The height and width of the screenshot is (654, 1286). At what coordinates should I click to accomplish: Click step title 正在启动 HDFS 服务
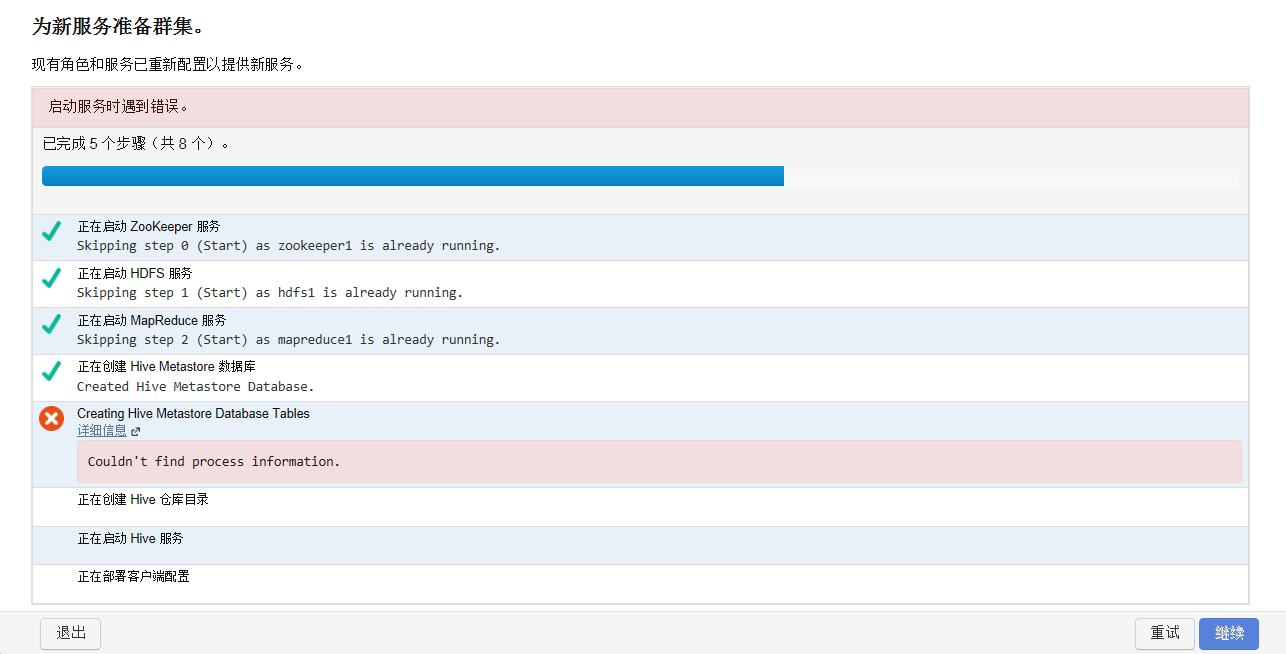pyautogui.click(x=135, y=273)
